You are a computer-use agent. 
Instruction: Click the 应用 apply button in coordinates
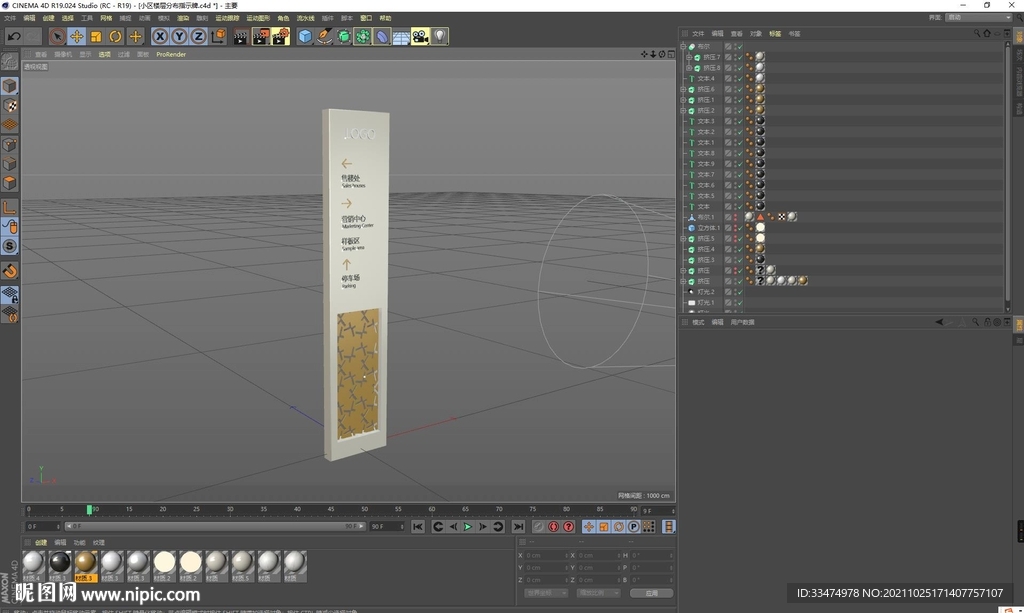651,593
